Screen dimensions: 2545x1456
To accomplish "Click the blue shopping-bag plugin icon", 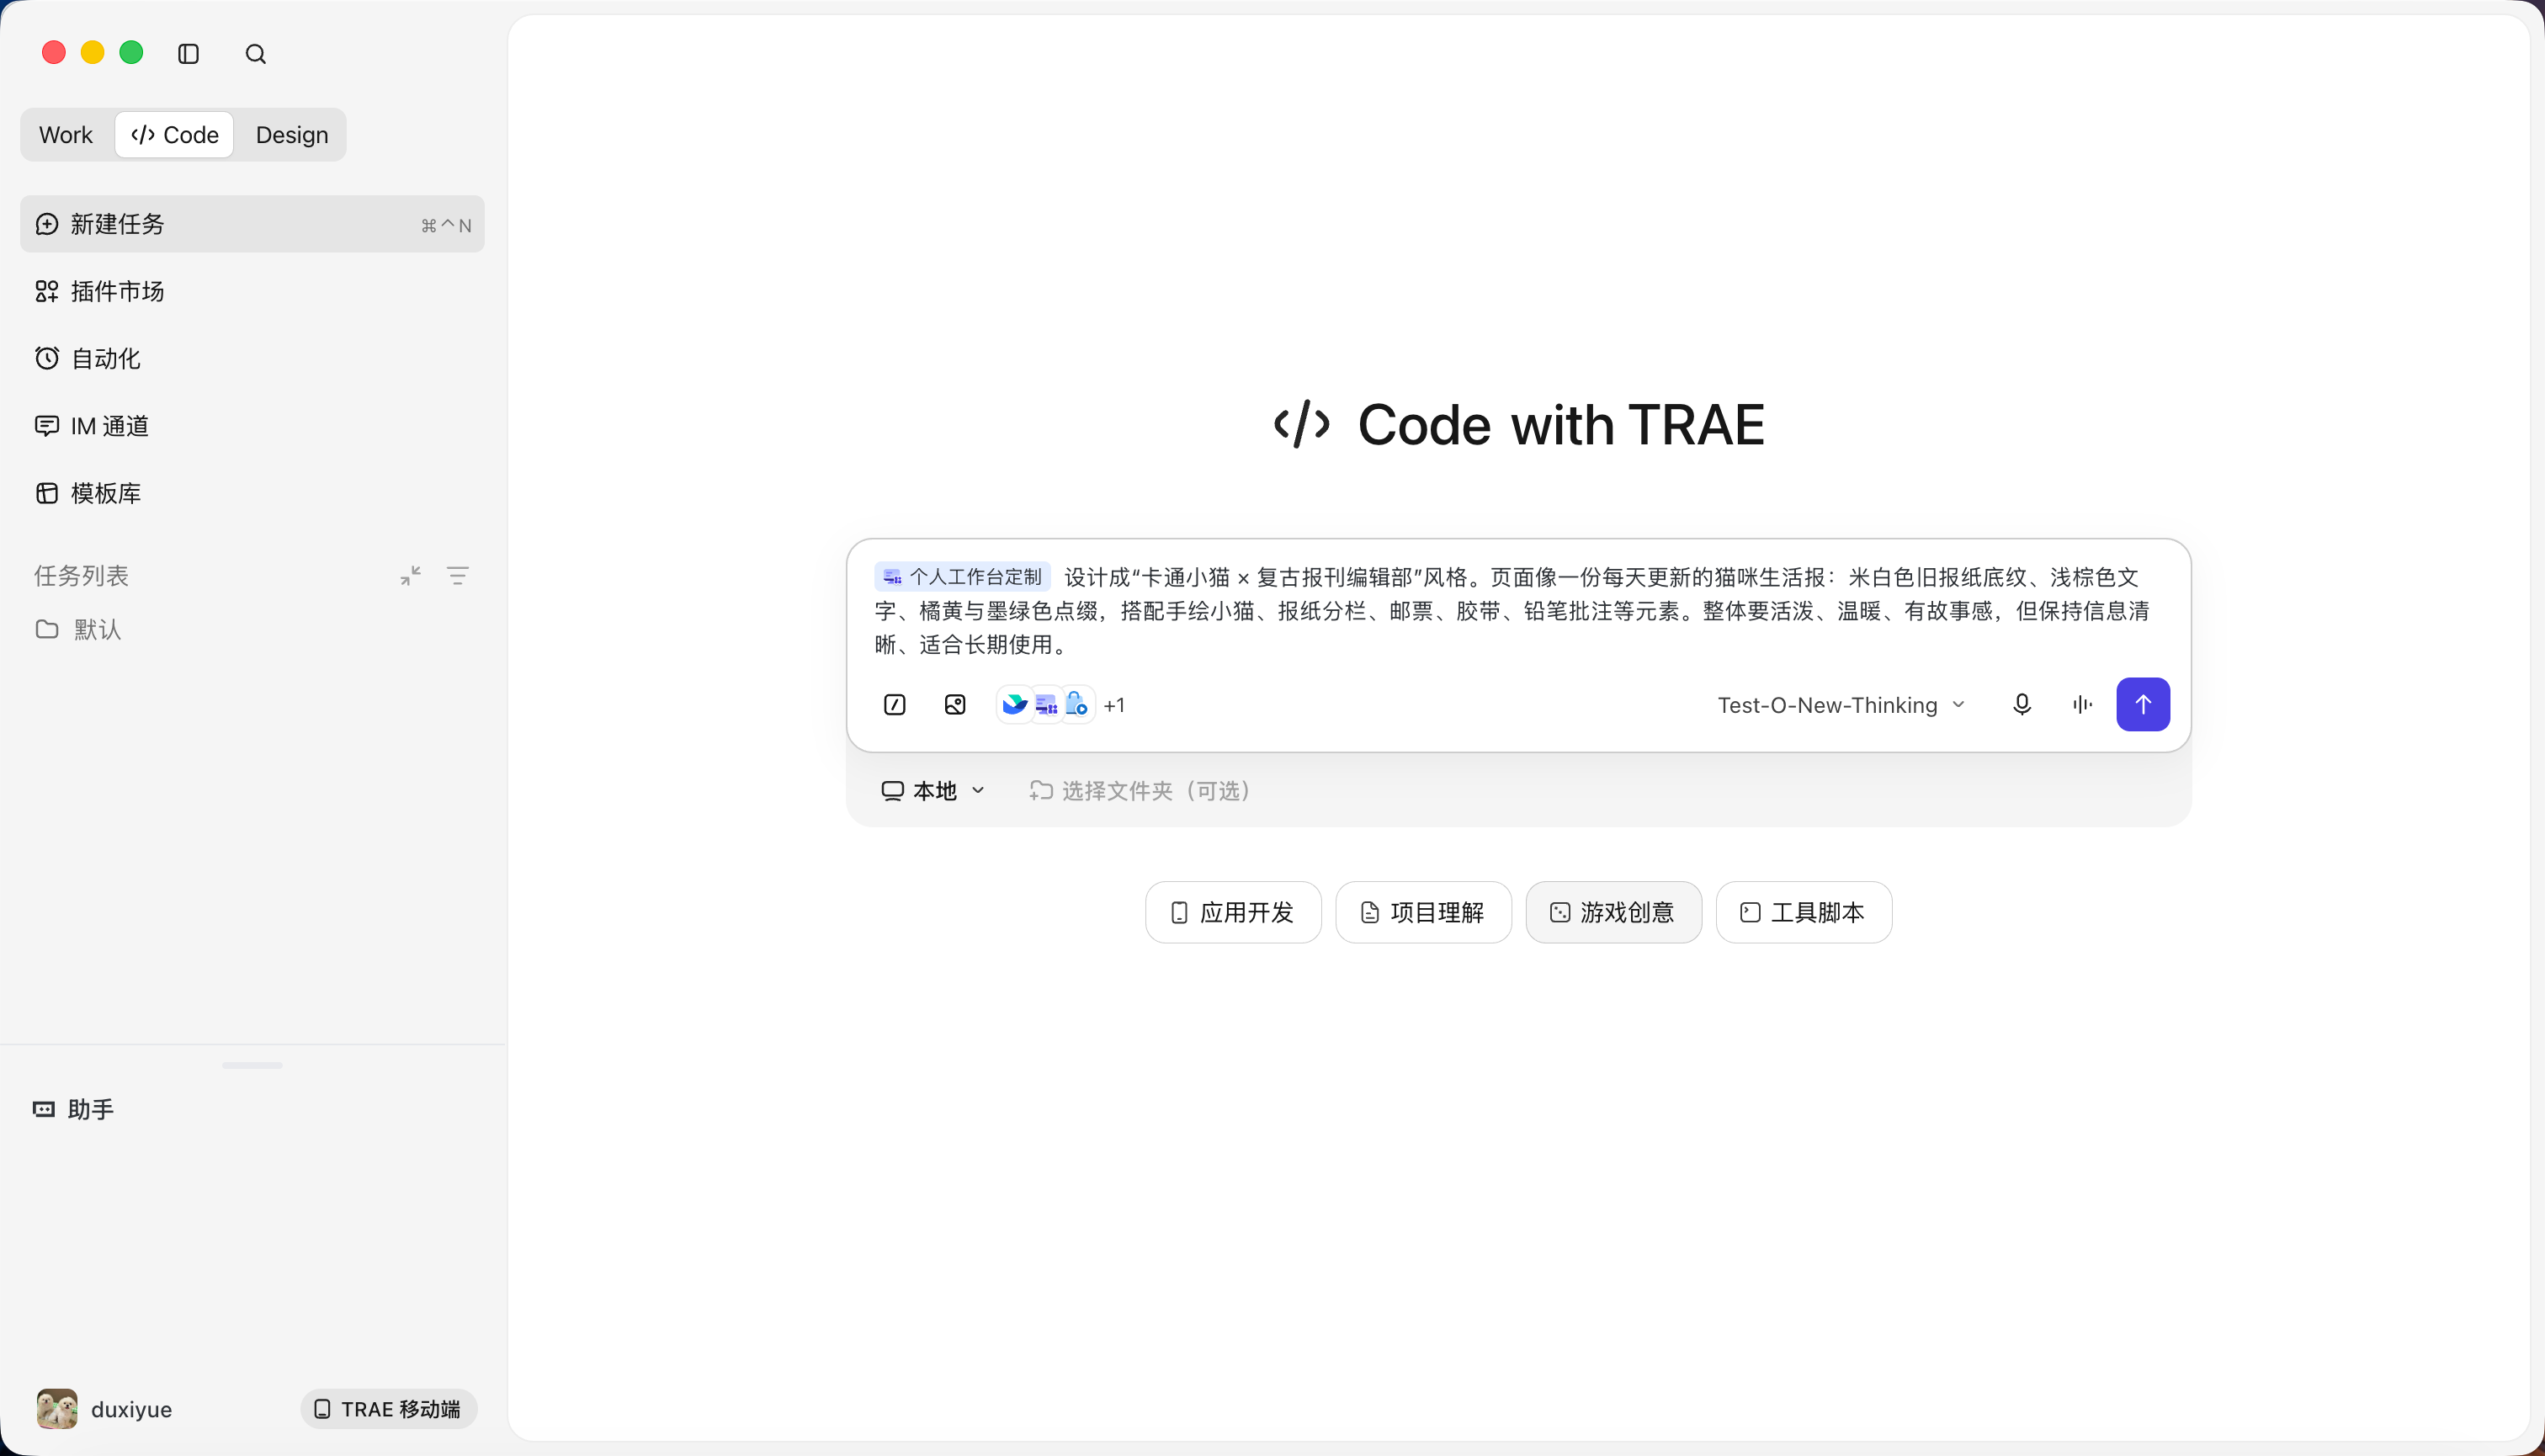I will [1077, 705].
